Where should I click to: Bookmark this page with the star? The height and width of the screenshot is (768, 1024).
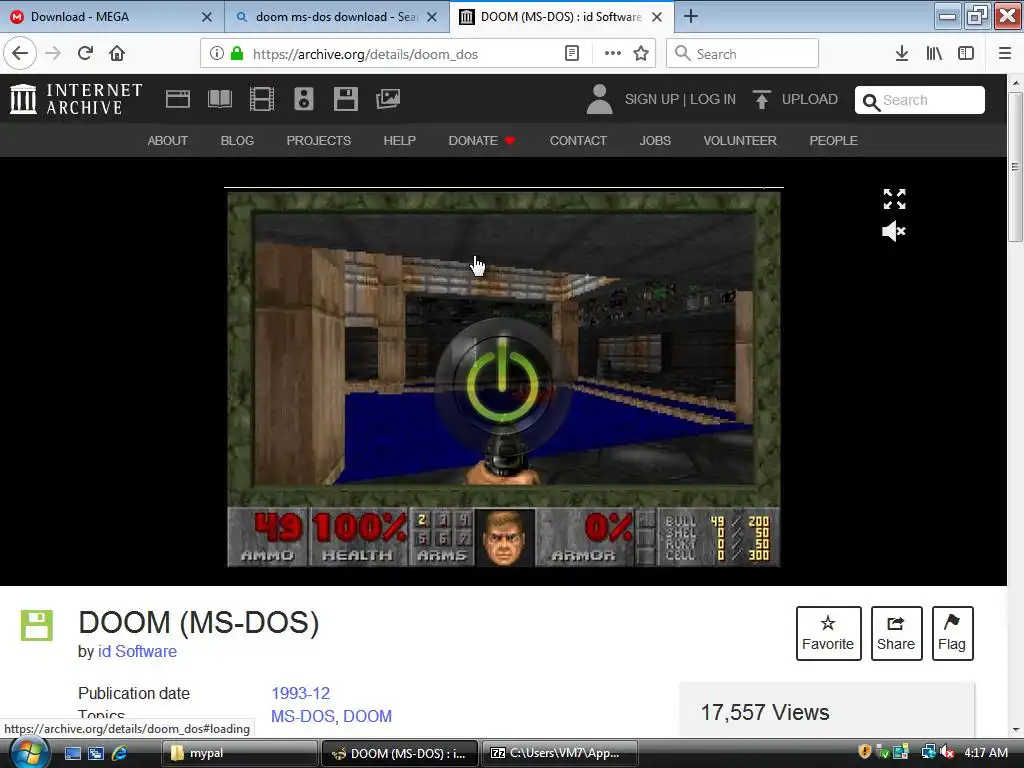[x=641, y=54]
